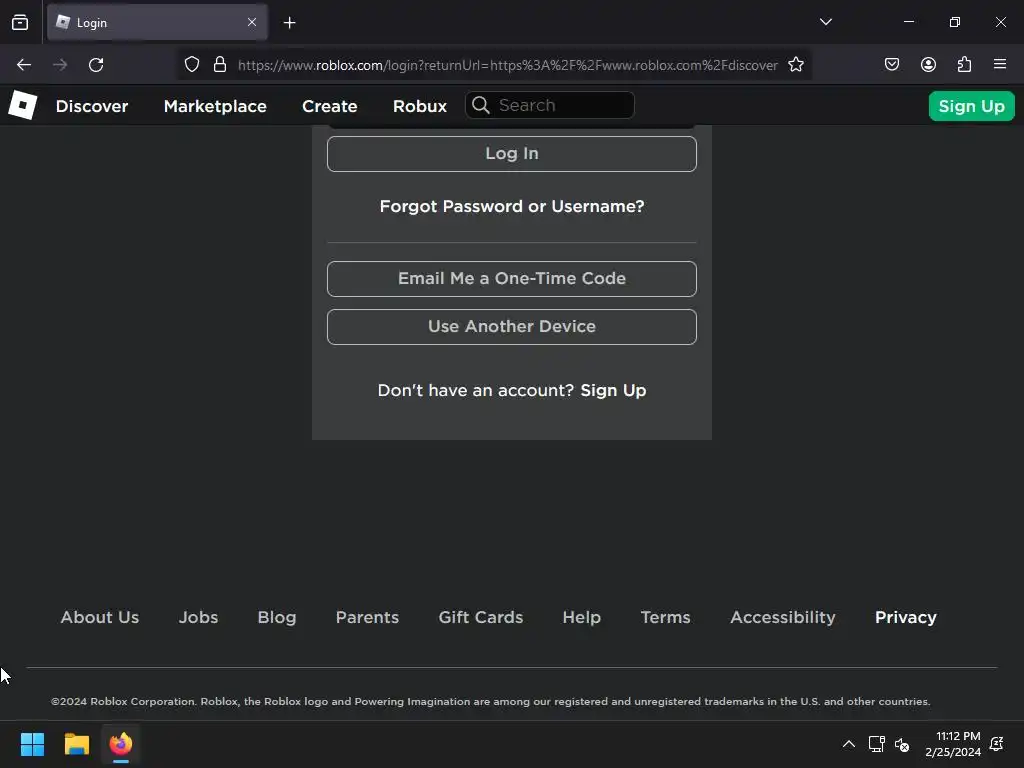1024x768 pixels.
Task: Open the Create menu item
Action: 330,106
